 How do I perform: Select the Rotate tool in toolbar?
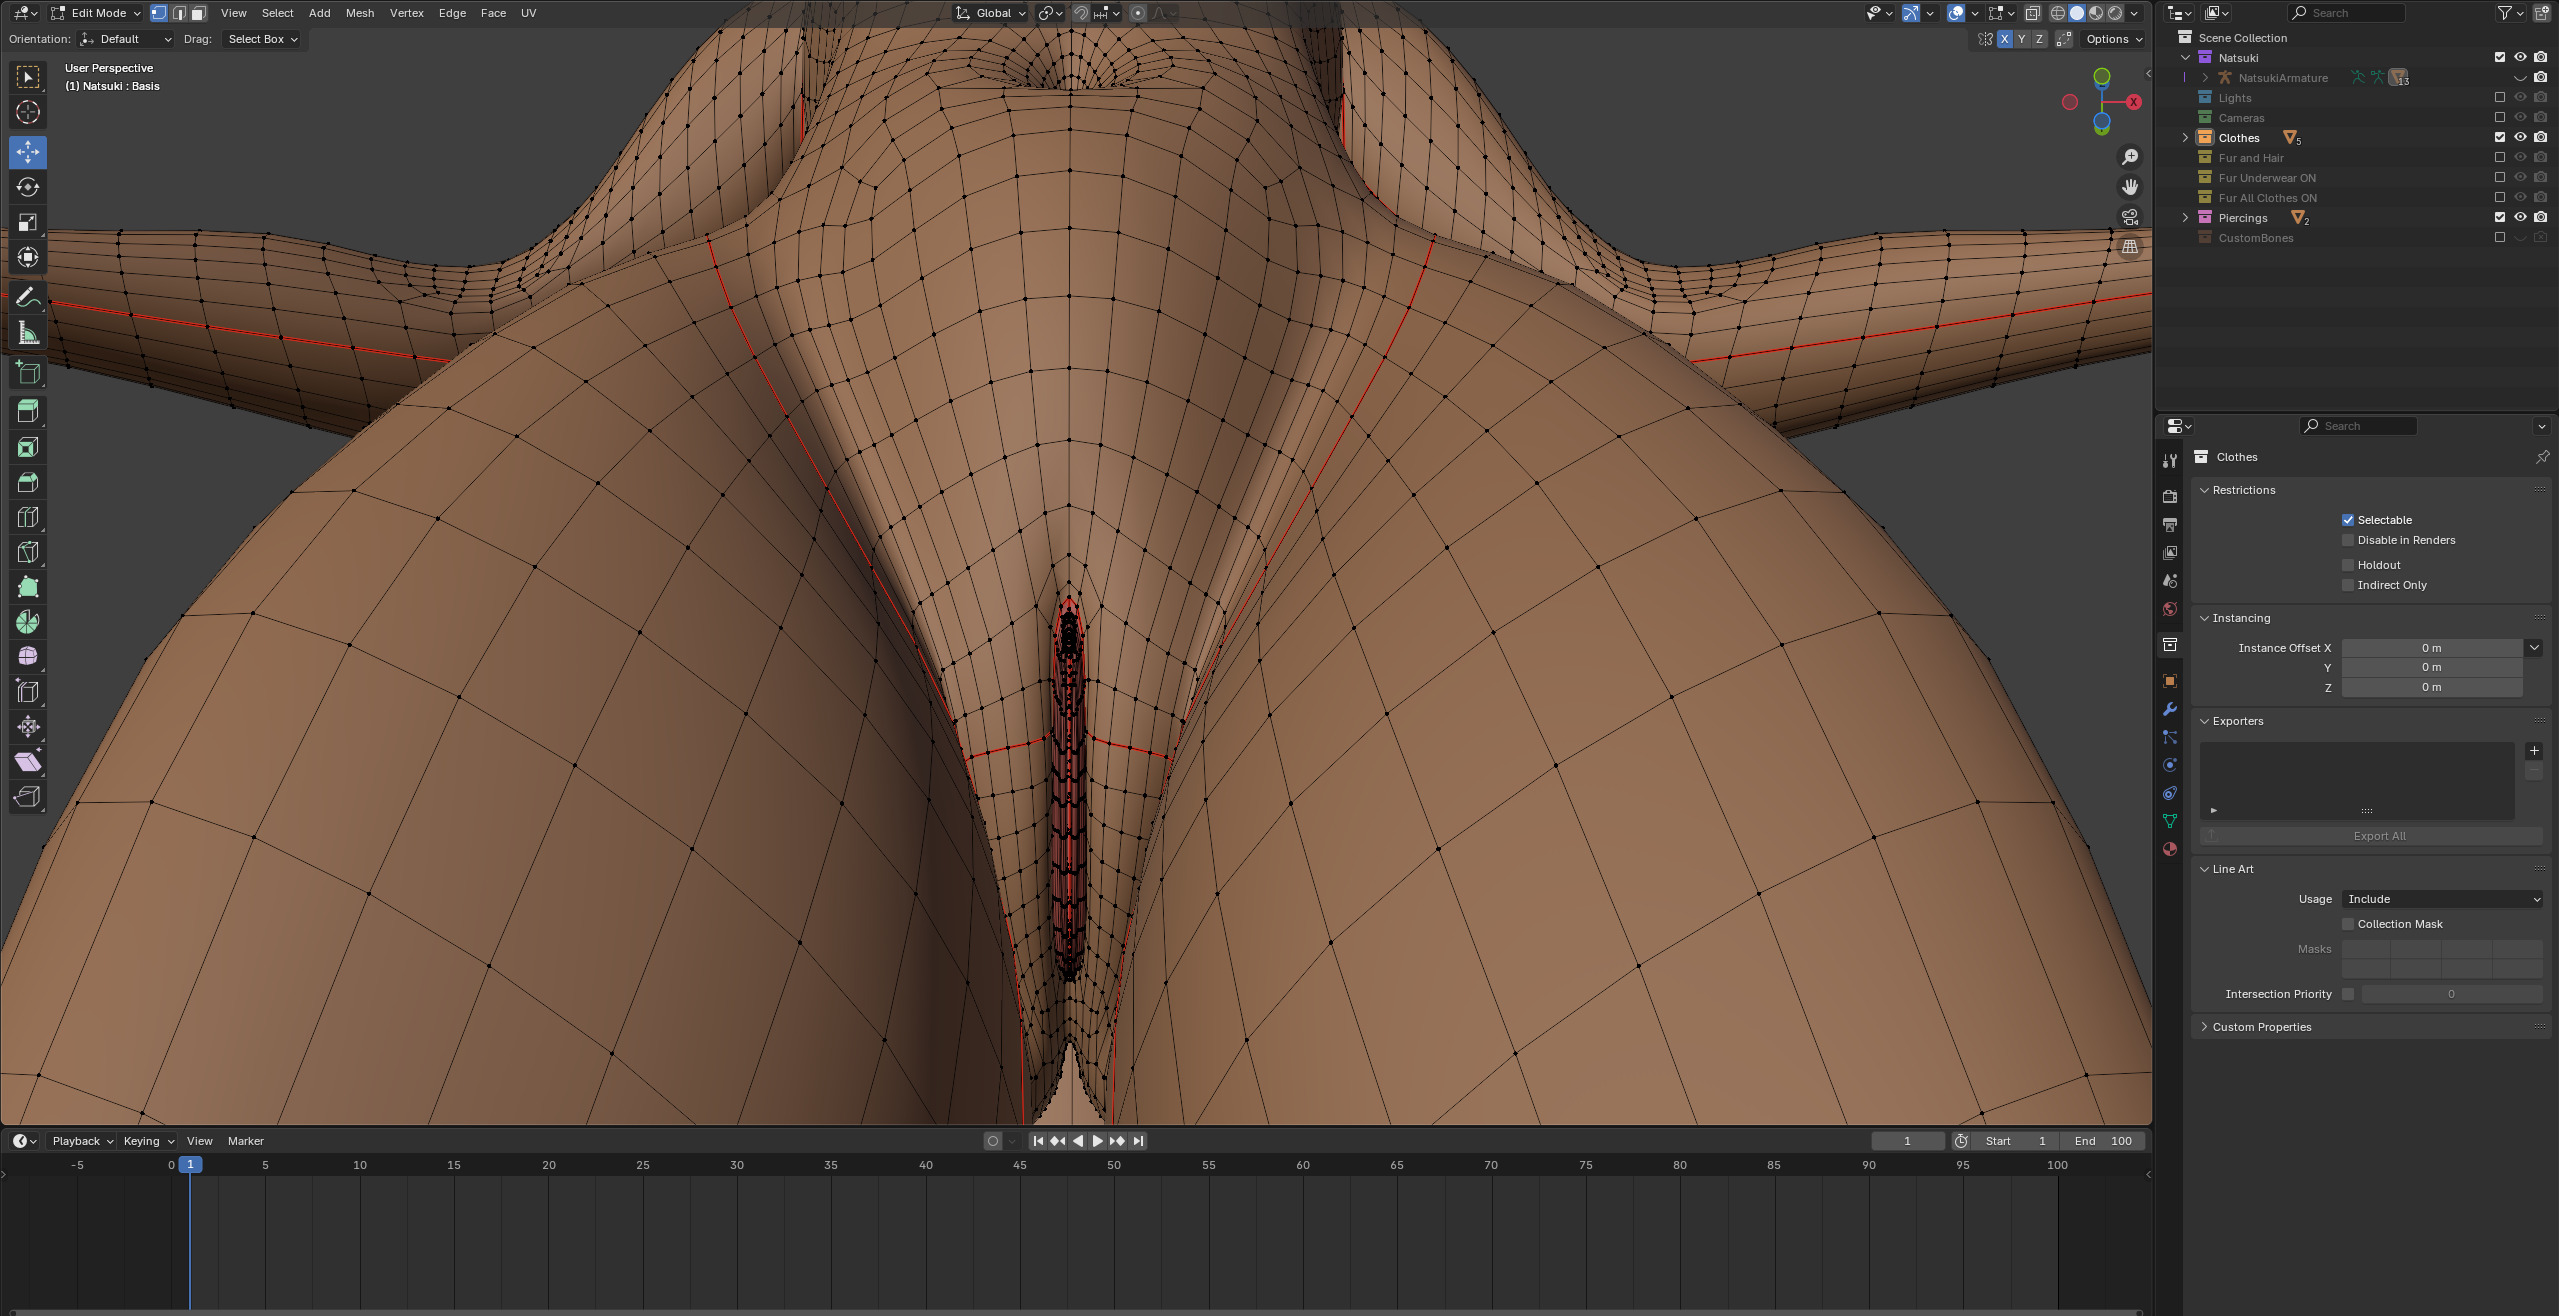[x=28, y=187]
